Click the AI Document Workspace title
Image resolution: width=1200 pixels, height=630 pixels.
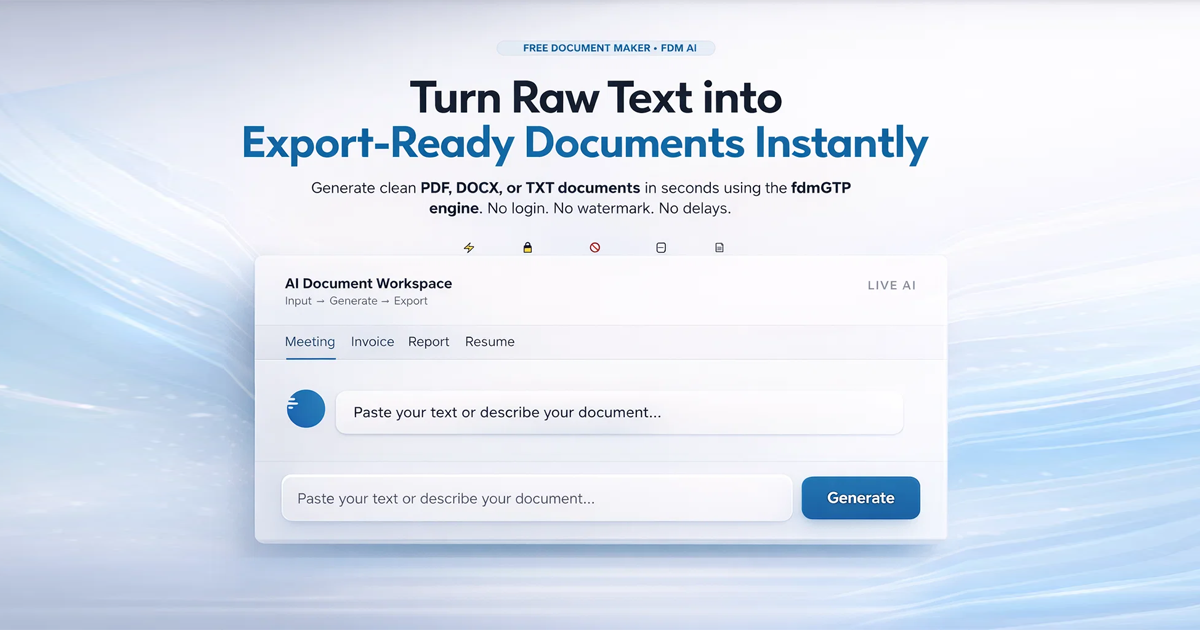pyautogui.click(x=369, y=283)
